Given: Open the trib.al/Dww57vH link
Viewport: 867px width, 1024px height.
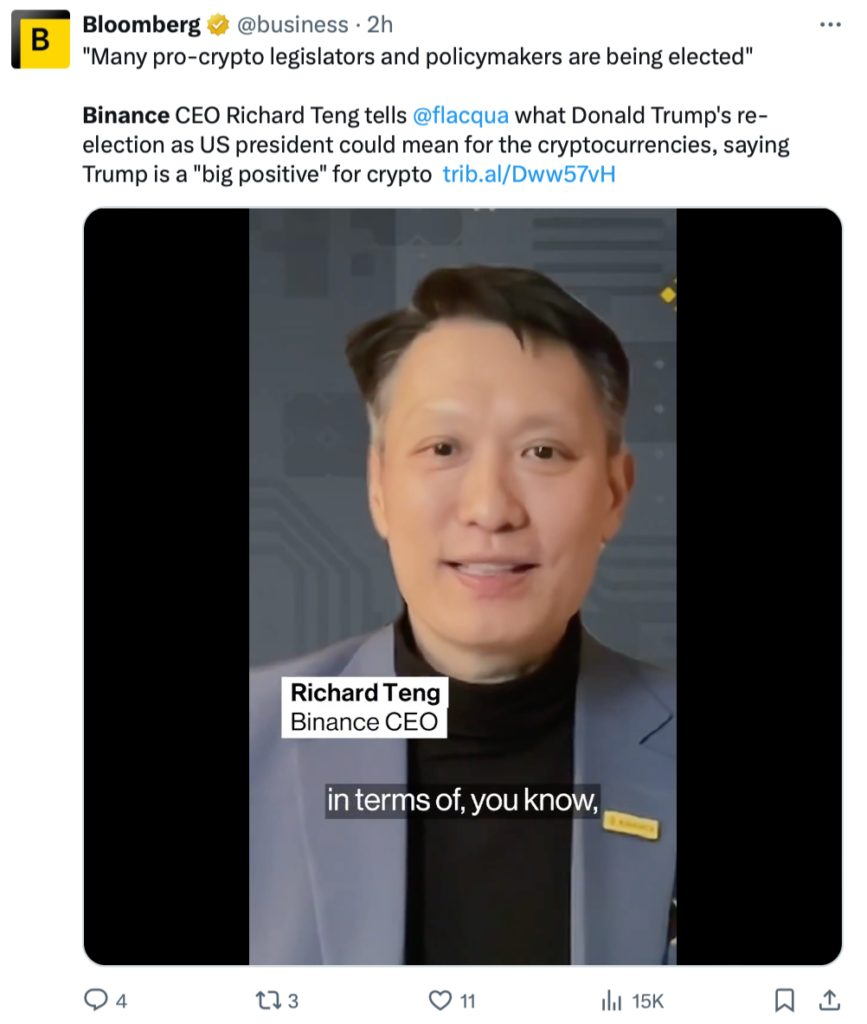Looking at the screenshot, I should 528,175.
